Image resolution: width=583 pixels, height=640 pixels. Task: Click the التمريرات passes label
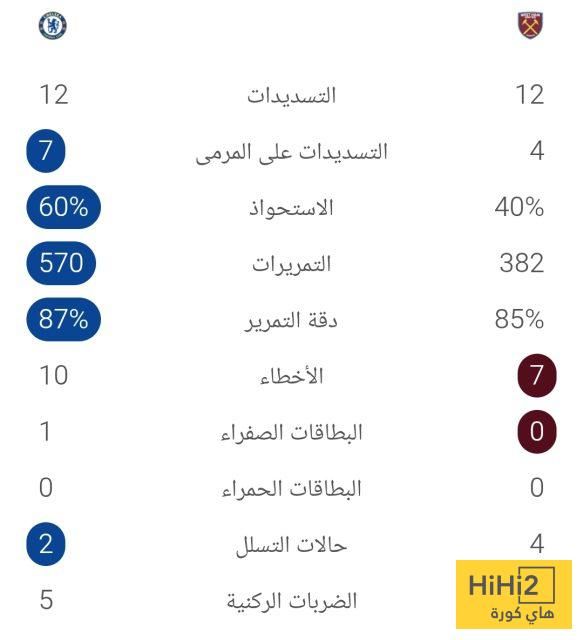click(x=292, y=264)
